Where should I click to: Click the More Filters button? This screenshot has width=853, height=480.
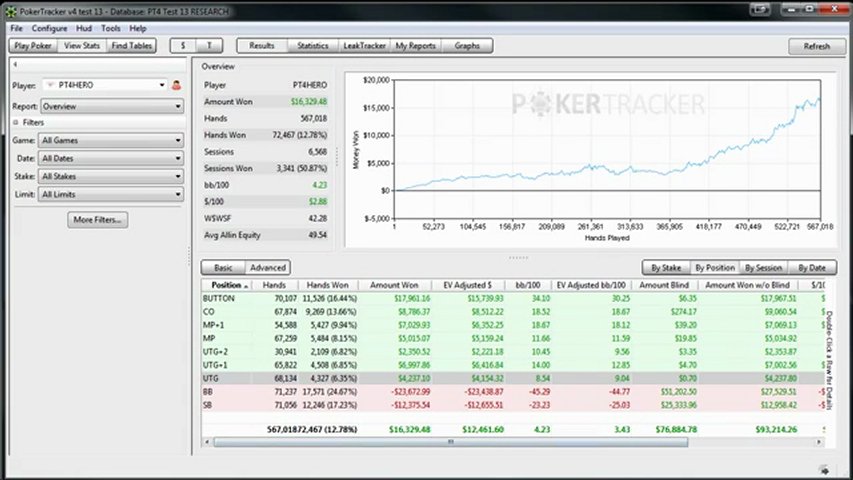(97, 220)
